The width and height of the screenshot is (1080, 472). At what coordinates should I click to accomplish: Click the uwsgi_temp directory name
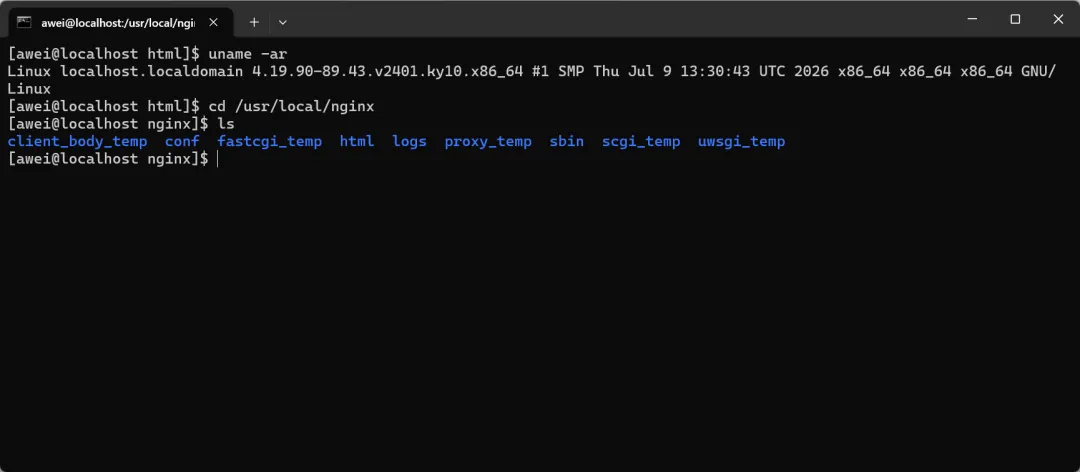[741, 142]
